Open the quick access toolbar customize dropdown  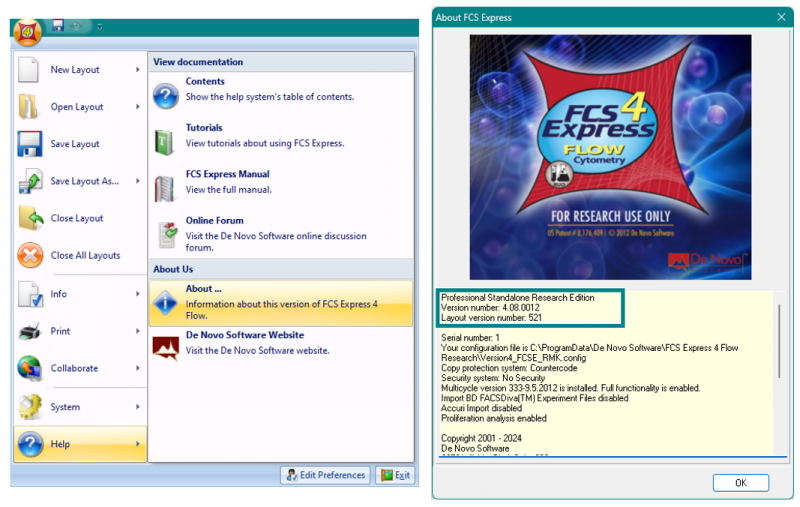point(100,26)
